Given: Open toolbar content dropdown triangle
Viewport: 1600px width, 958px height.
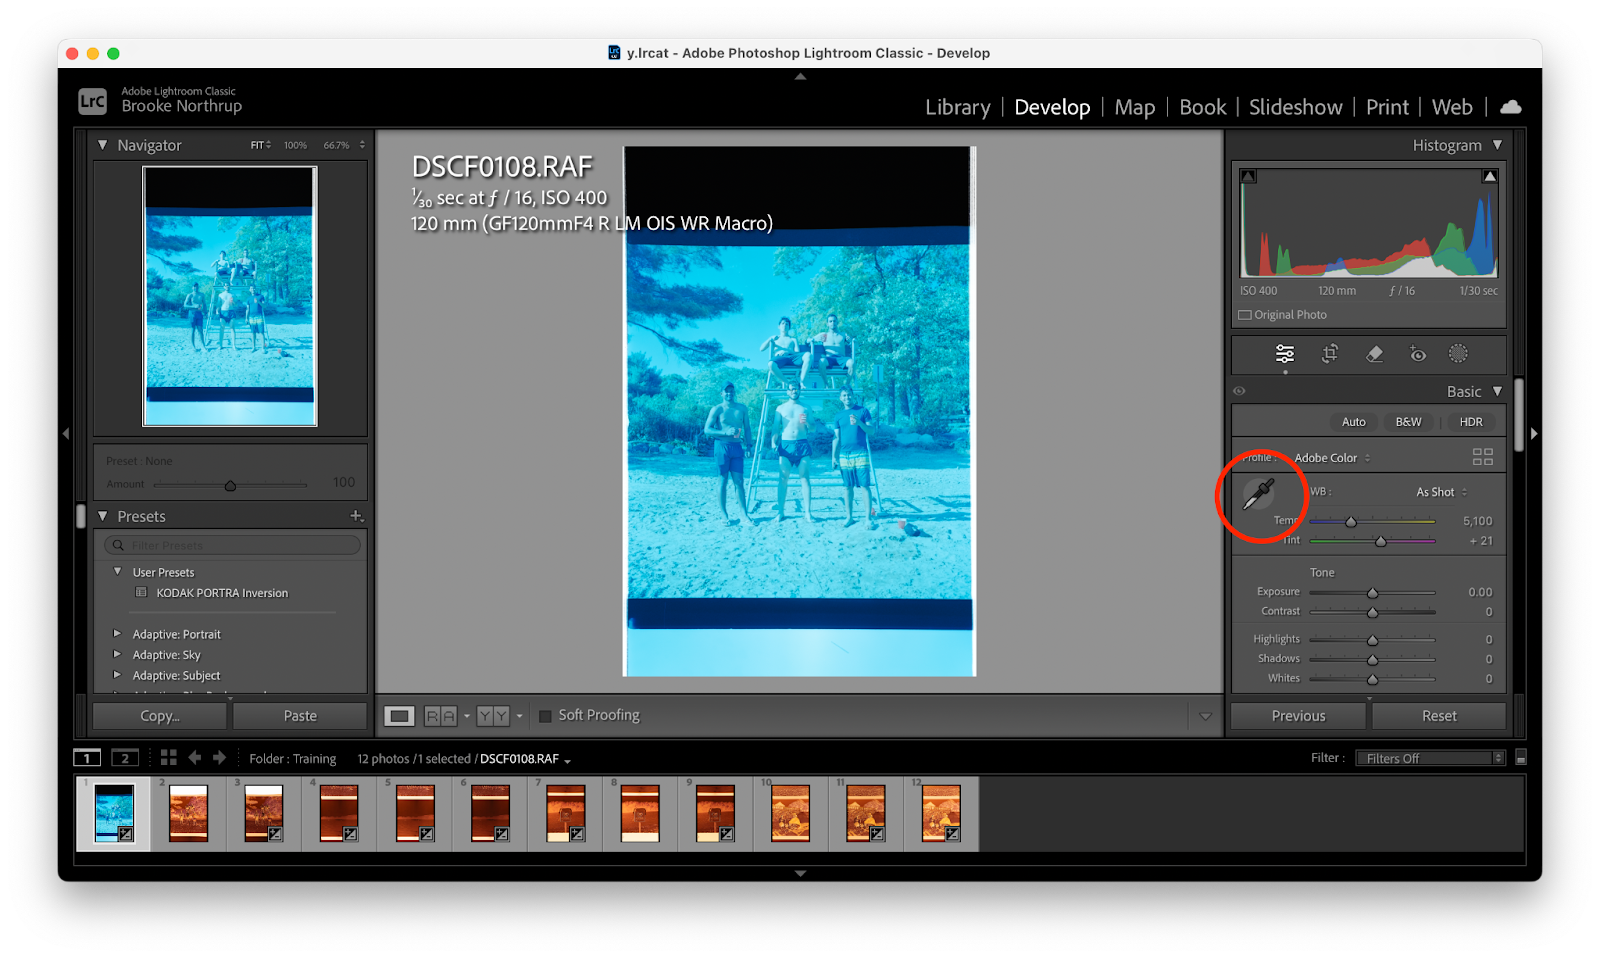Looking at the screenshot, I should [1205, 716].
